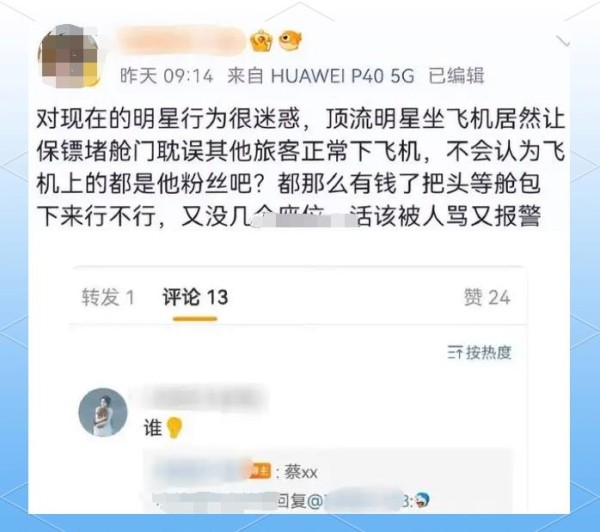Click the orange pufferfish badge icon
The width and height of the screenshot is (600, 532).
click(x=290, y=40)
